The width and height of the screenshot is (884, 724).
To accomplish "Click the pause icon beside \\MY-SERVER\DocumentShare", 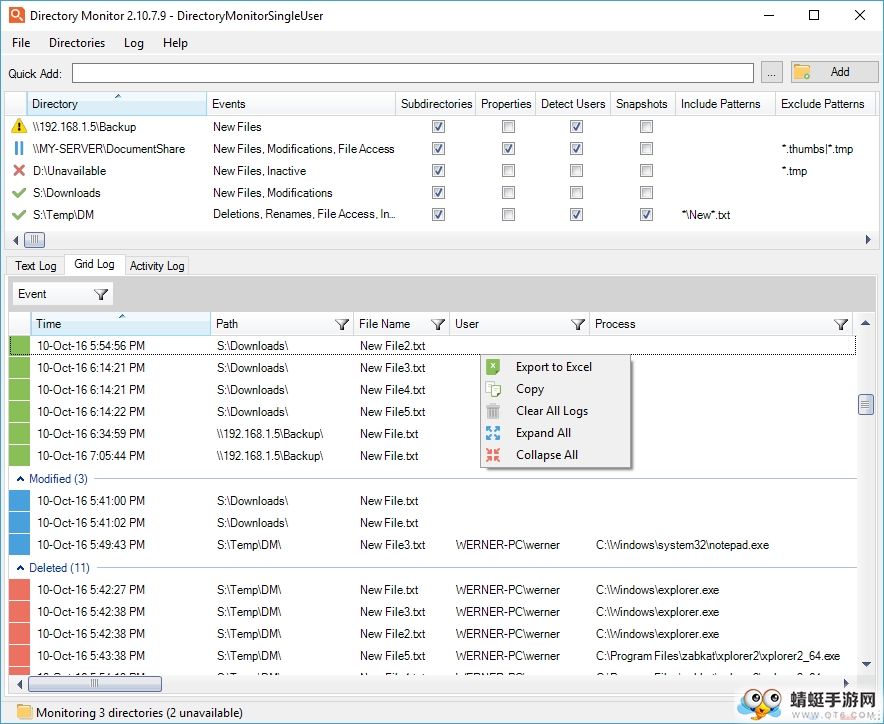I will pyautogui.click(x=19, y=148).
